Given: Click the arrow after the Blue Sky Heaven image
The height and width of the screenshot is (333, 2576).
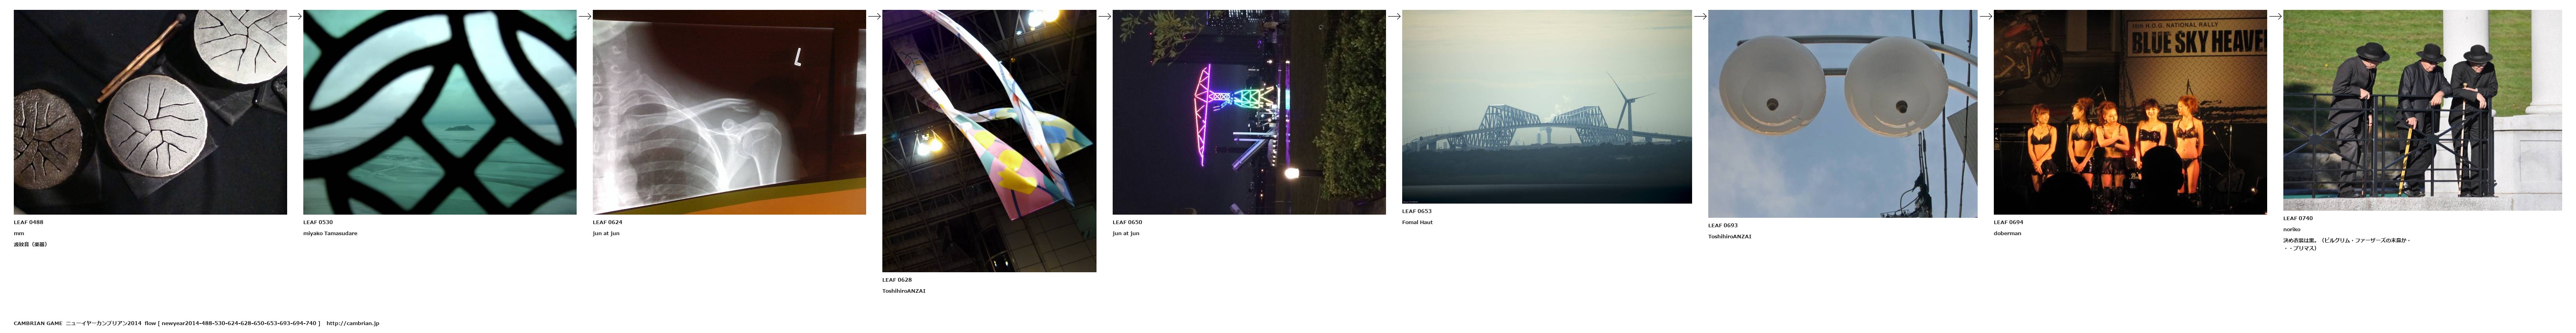Looking at the screenshot, I should point(2275,16).
